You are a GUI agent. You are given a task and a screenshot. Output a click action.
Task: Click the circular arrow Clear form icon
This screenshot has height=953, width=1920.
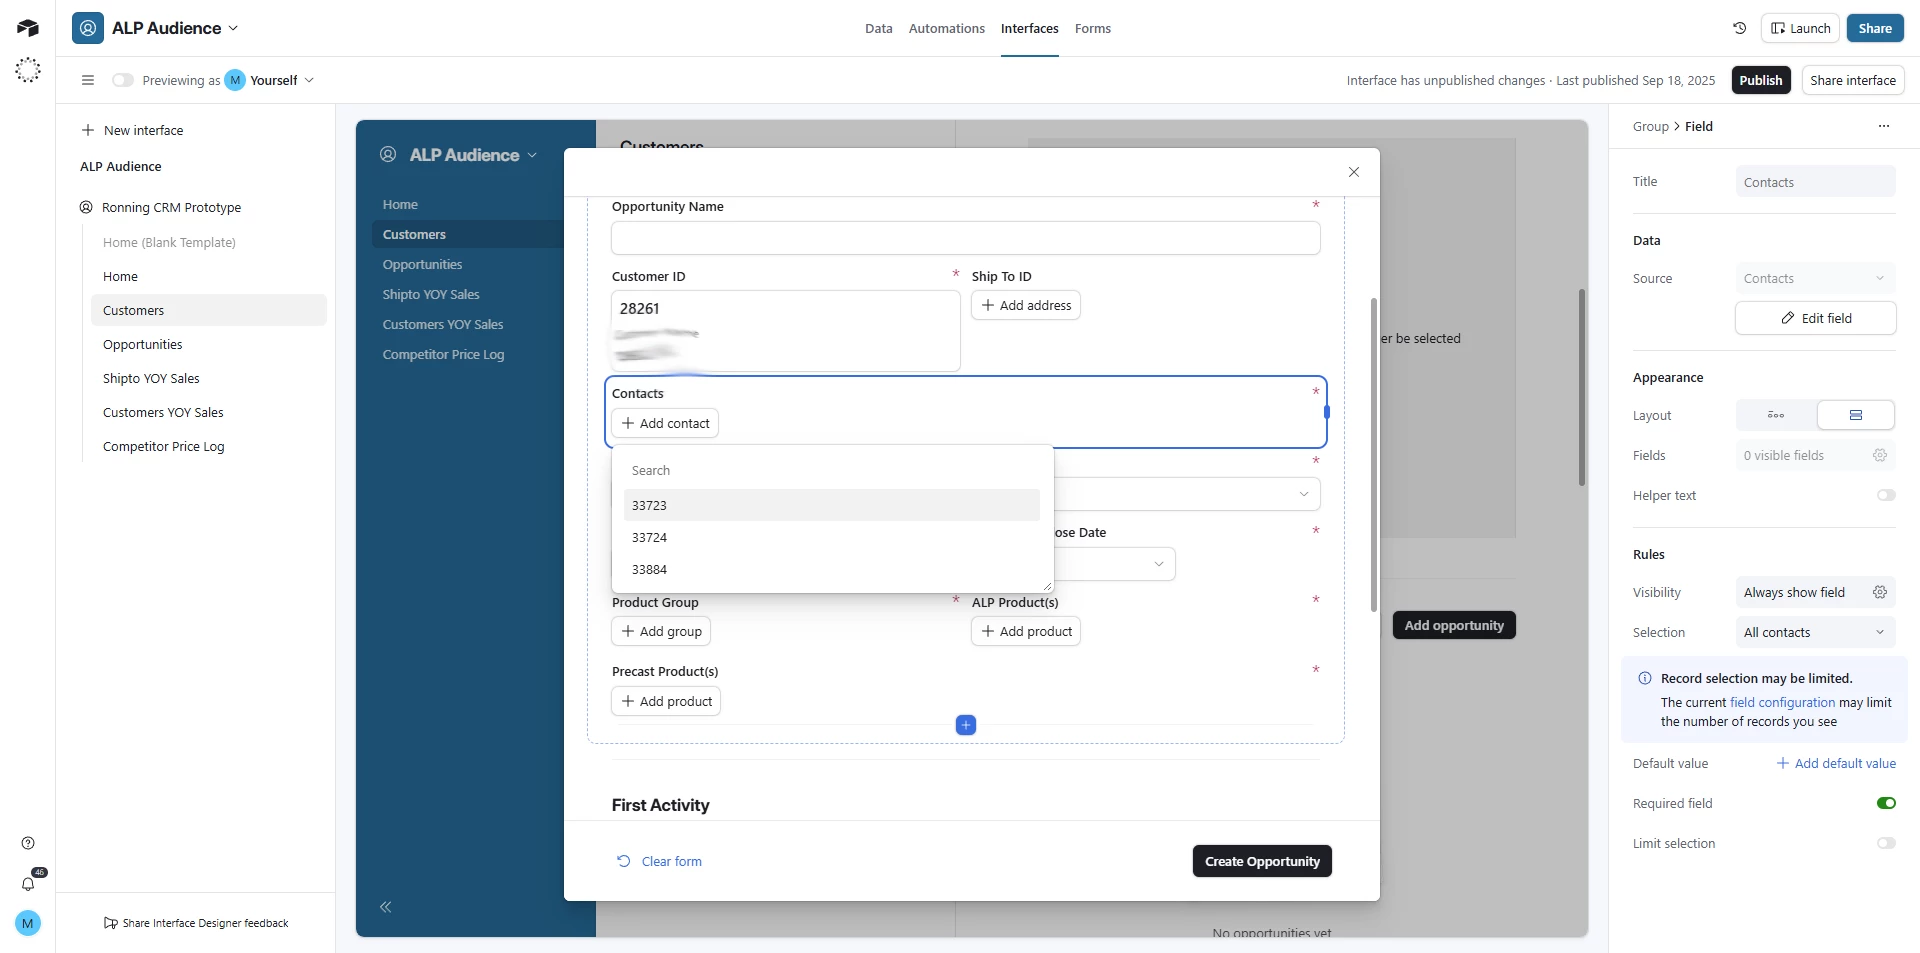(624, 861)
